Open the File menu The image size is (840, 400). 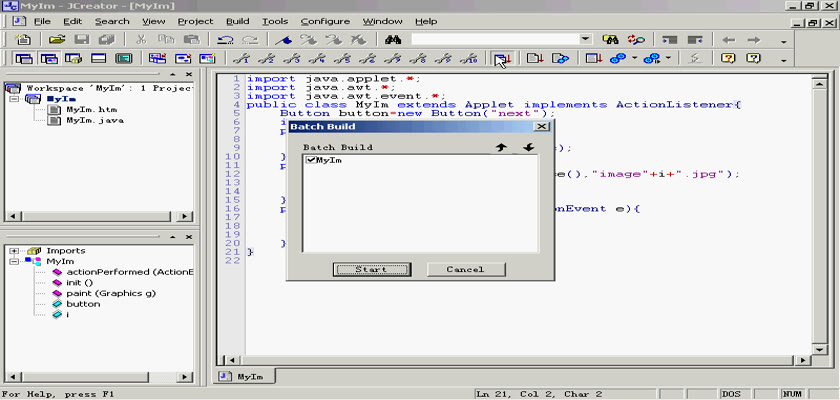click(42, 21)
